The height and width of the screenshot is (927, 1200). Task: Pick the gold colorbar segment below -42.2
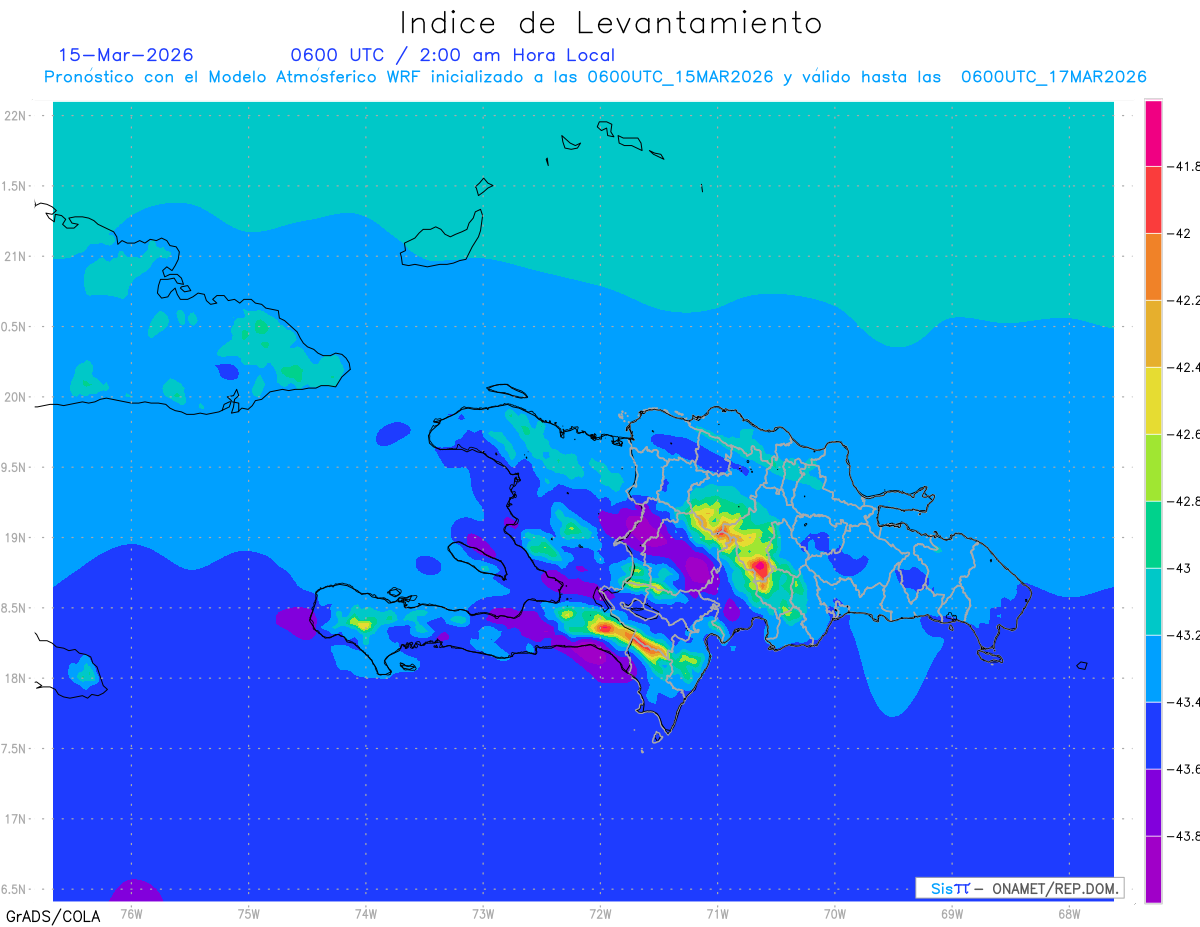pyautogui.click(x=1153, y=333)
